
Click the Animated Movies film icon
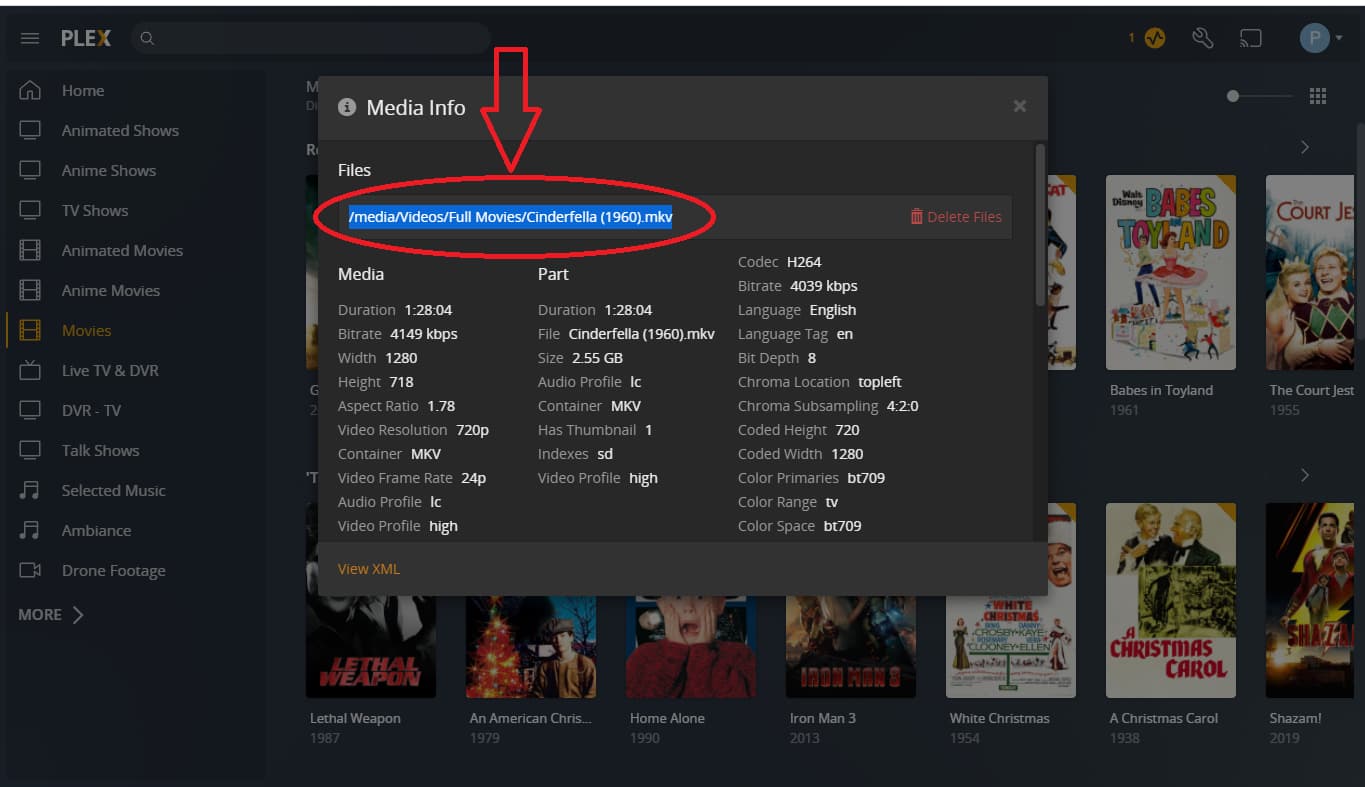click(x=30, y=250)
